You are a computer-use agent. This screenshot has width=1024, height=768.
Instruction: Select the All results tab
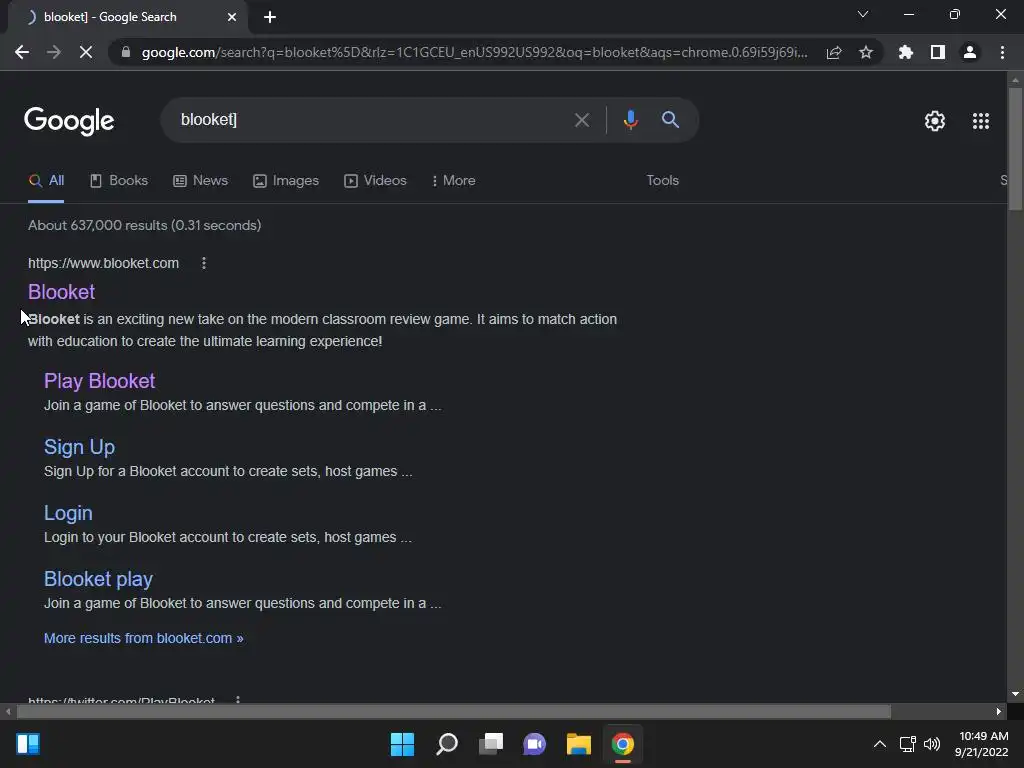click(46, 181)
